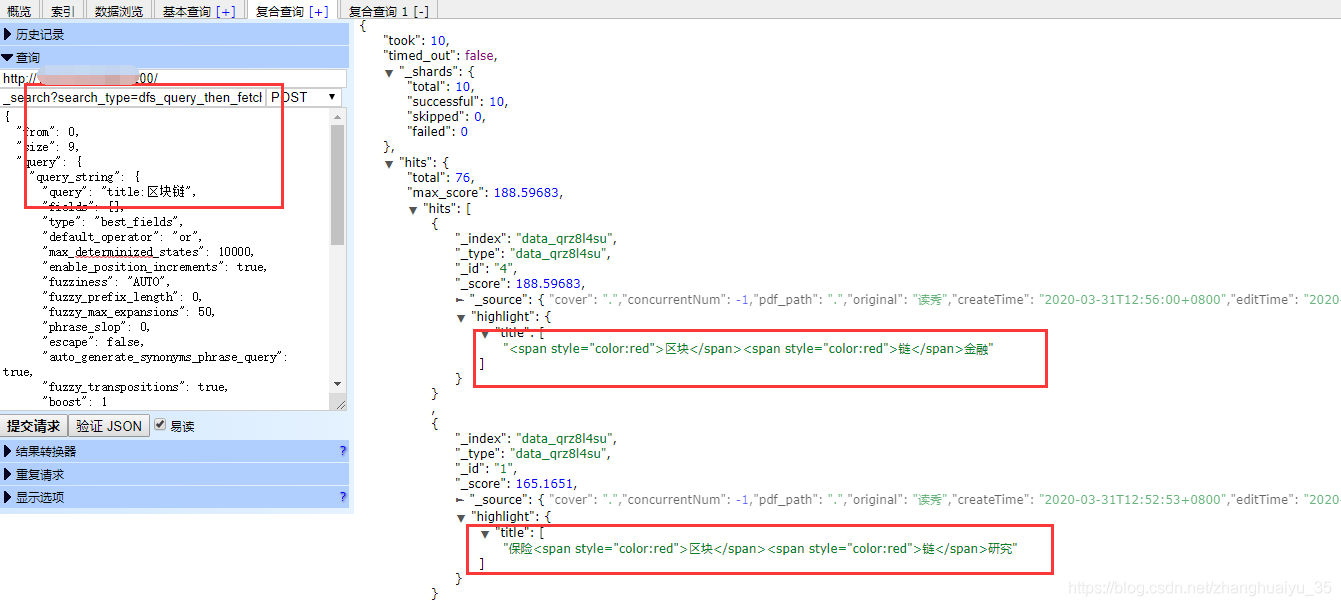Image resolution: width=1341 pixels, height=606 pixels.
Task: Switch to the 基本查询 tab
Action: tap(187, 11)
